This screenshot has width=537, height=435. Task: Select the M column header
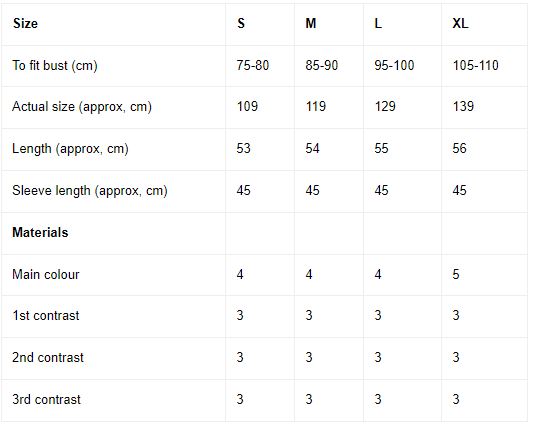click(x=311, y=24)
